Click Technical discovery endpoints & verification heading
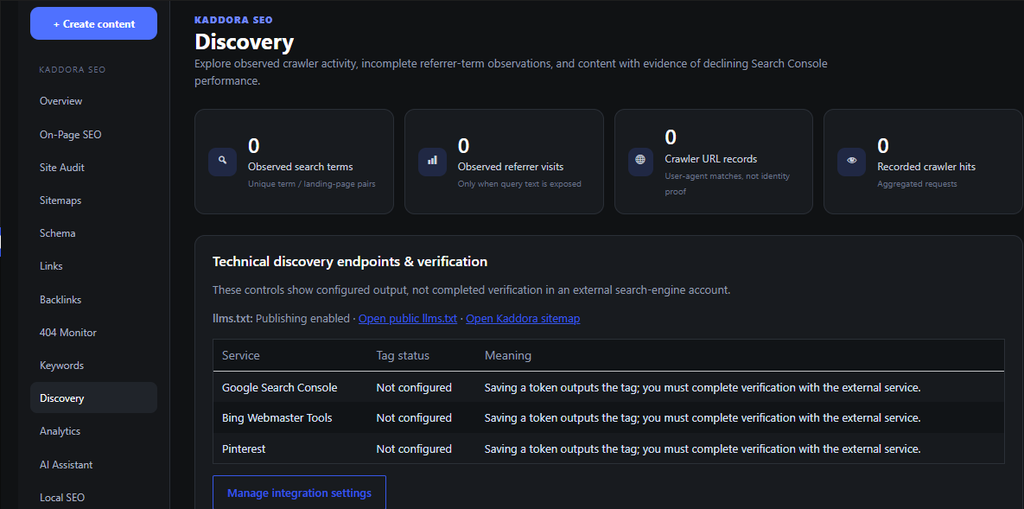The height and width of the screenshot is (509, 1024). click(x=350, y=262)
